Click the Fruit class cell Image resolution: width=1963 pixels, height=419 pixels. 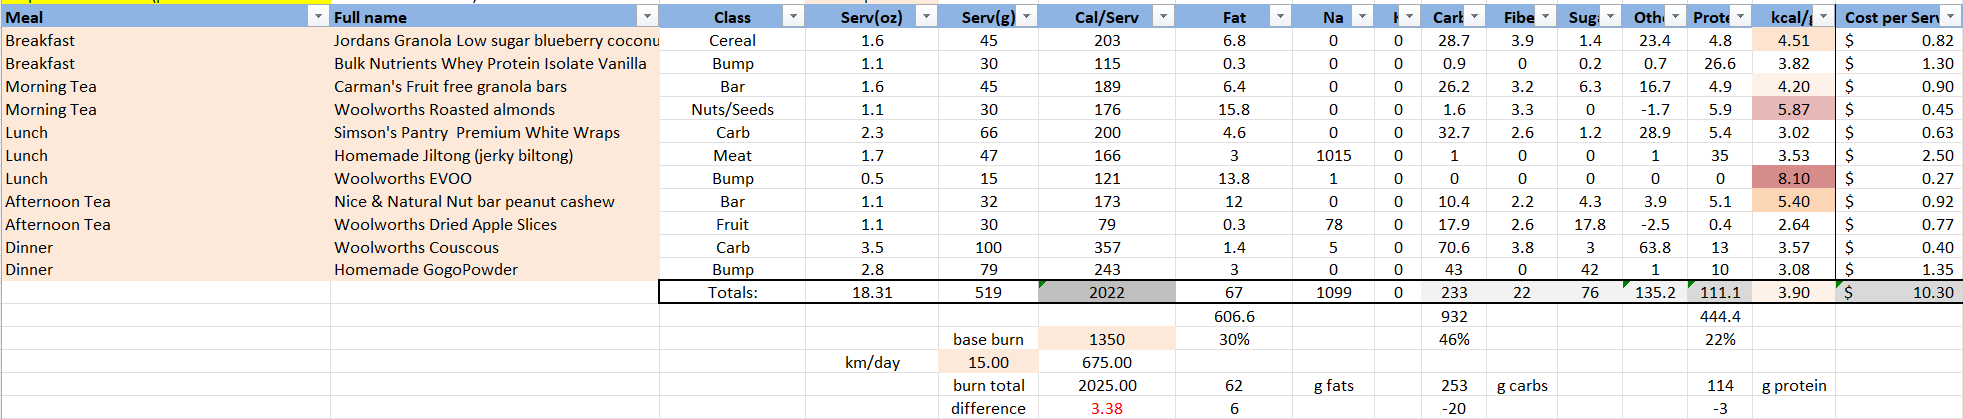tap(732, 224)
